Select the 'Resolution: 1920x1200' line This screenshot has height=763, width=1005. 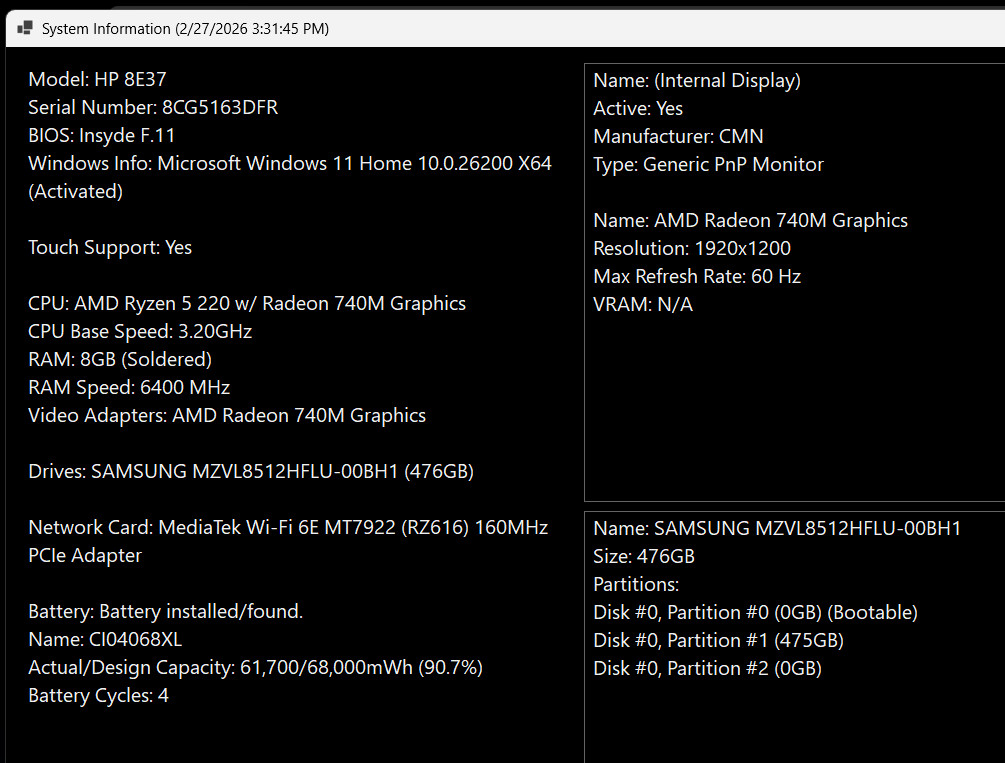pos(692,248)
